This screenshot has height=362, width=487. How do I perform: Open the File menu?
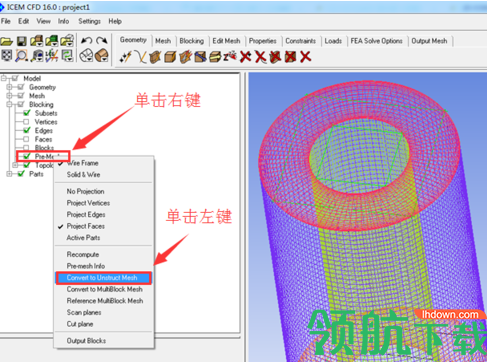click(6, 21)
